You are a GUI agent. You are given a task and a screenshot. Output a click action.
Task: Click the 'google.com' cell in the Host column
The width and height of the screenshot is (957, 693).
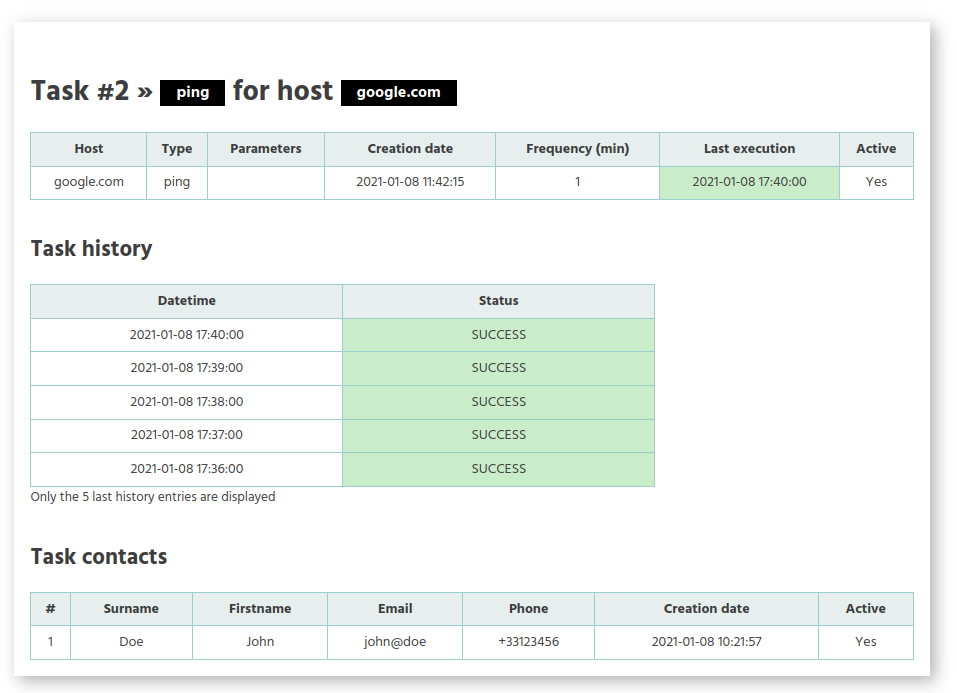pyautogui.click(x=88, y=182)
